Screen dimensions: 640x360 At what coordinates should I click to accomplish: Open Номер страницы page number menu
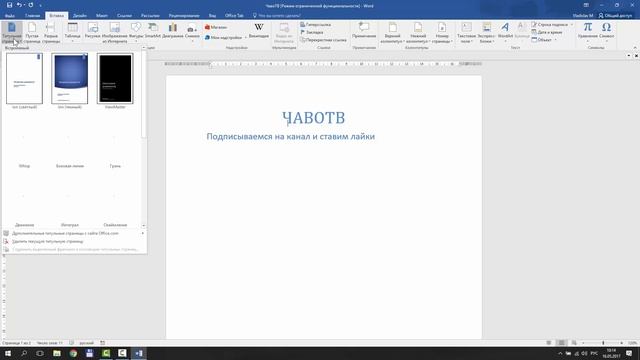click(442, 33)
